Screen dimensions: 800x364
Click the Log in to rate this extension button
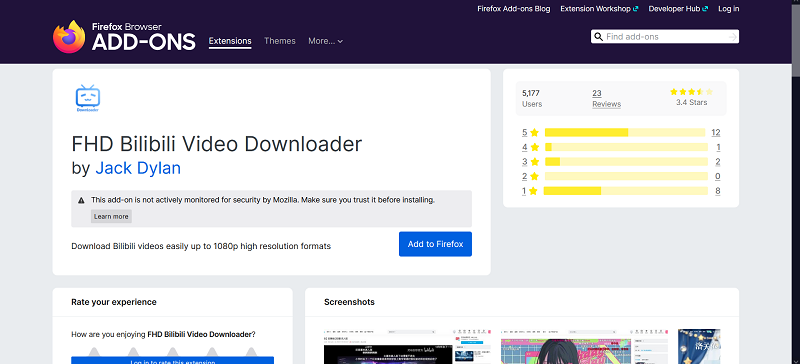pos(172,360)
